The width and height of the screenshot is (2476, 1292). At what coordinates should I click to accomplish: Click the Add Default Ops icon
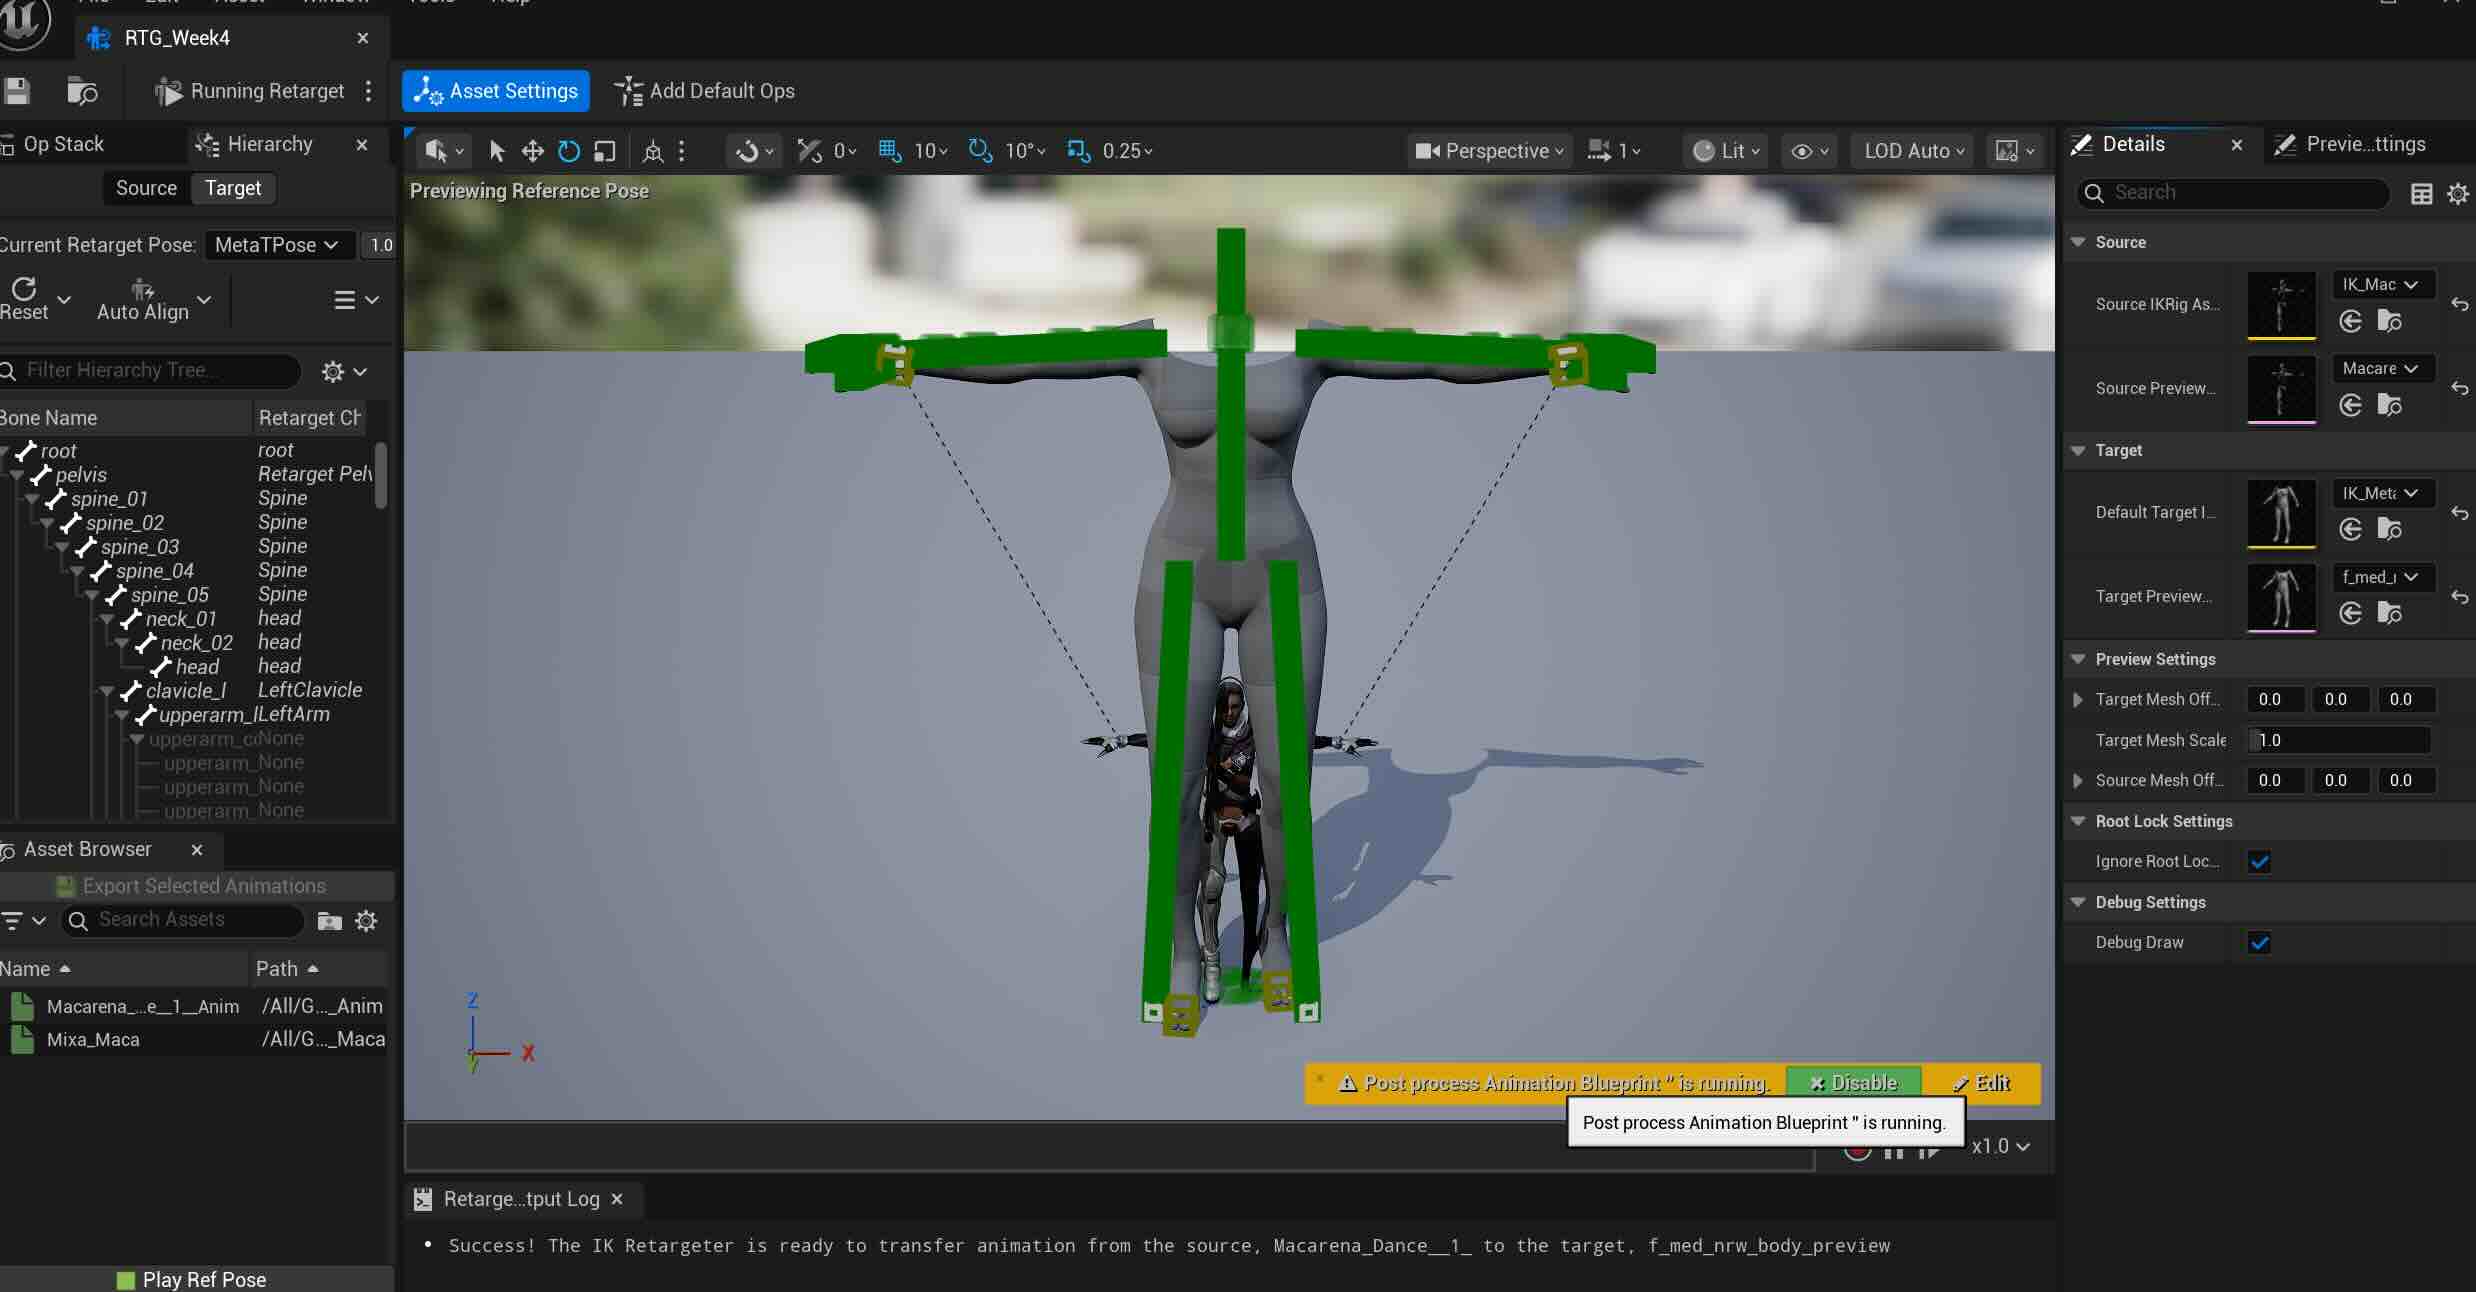point(628,91)
